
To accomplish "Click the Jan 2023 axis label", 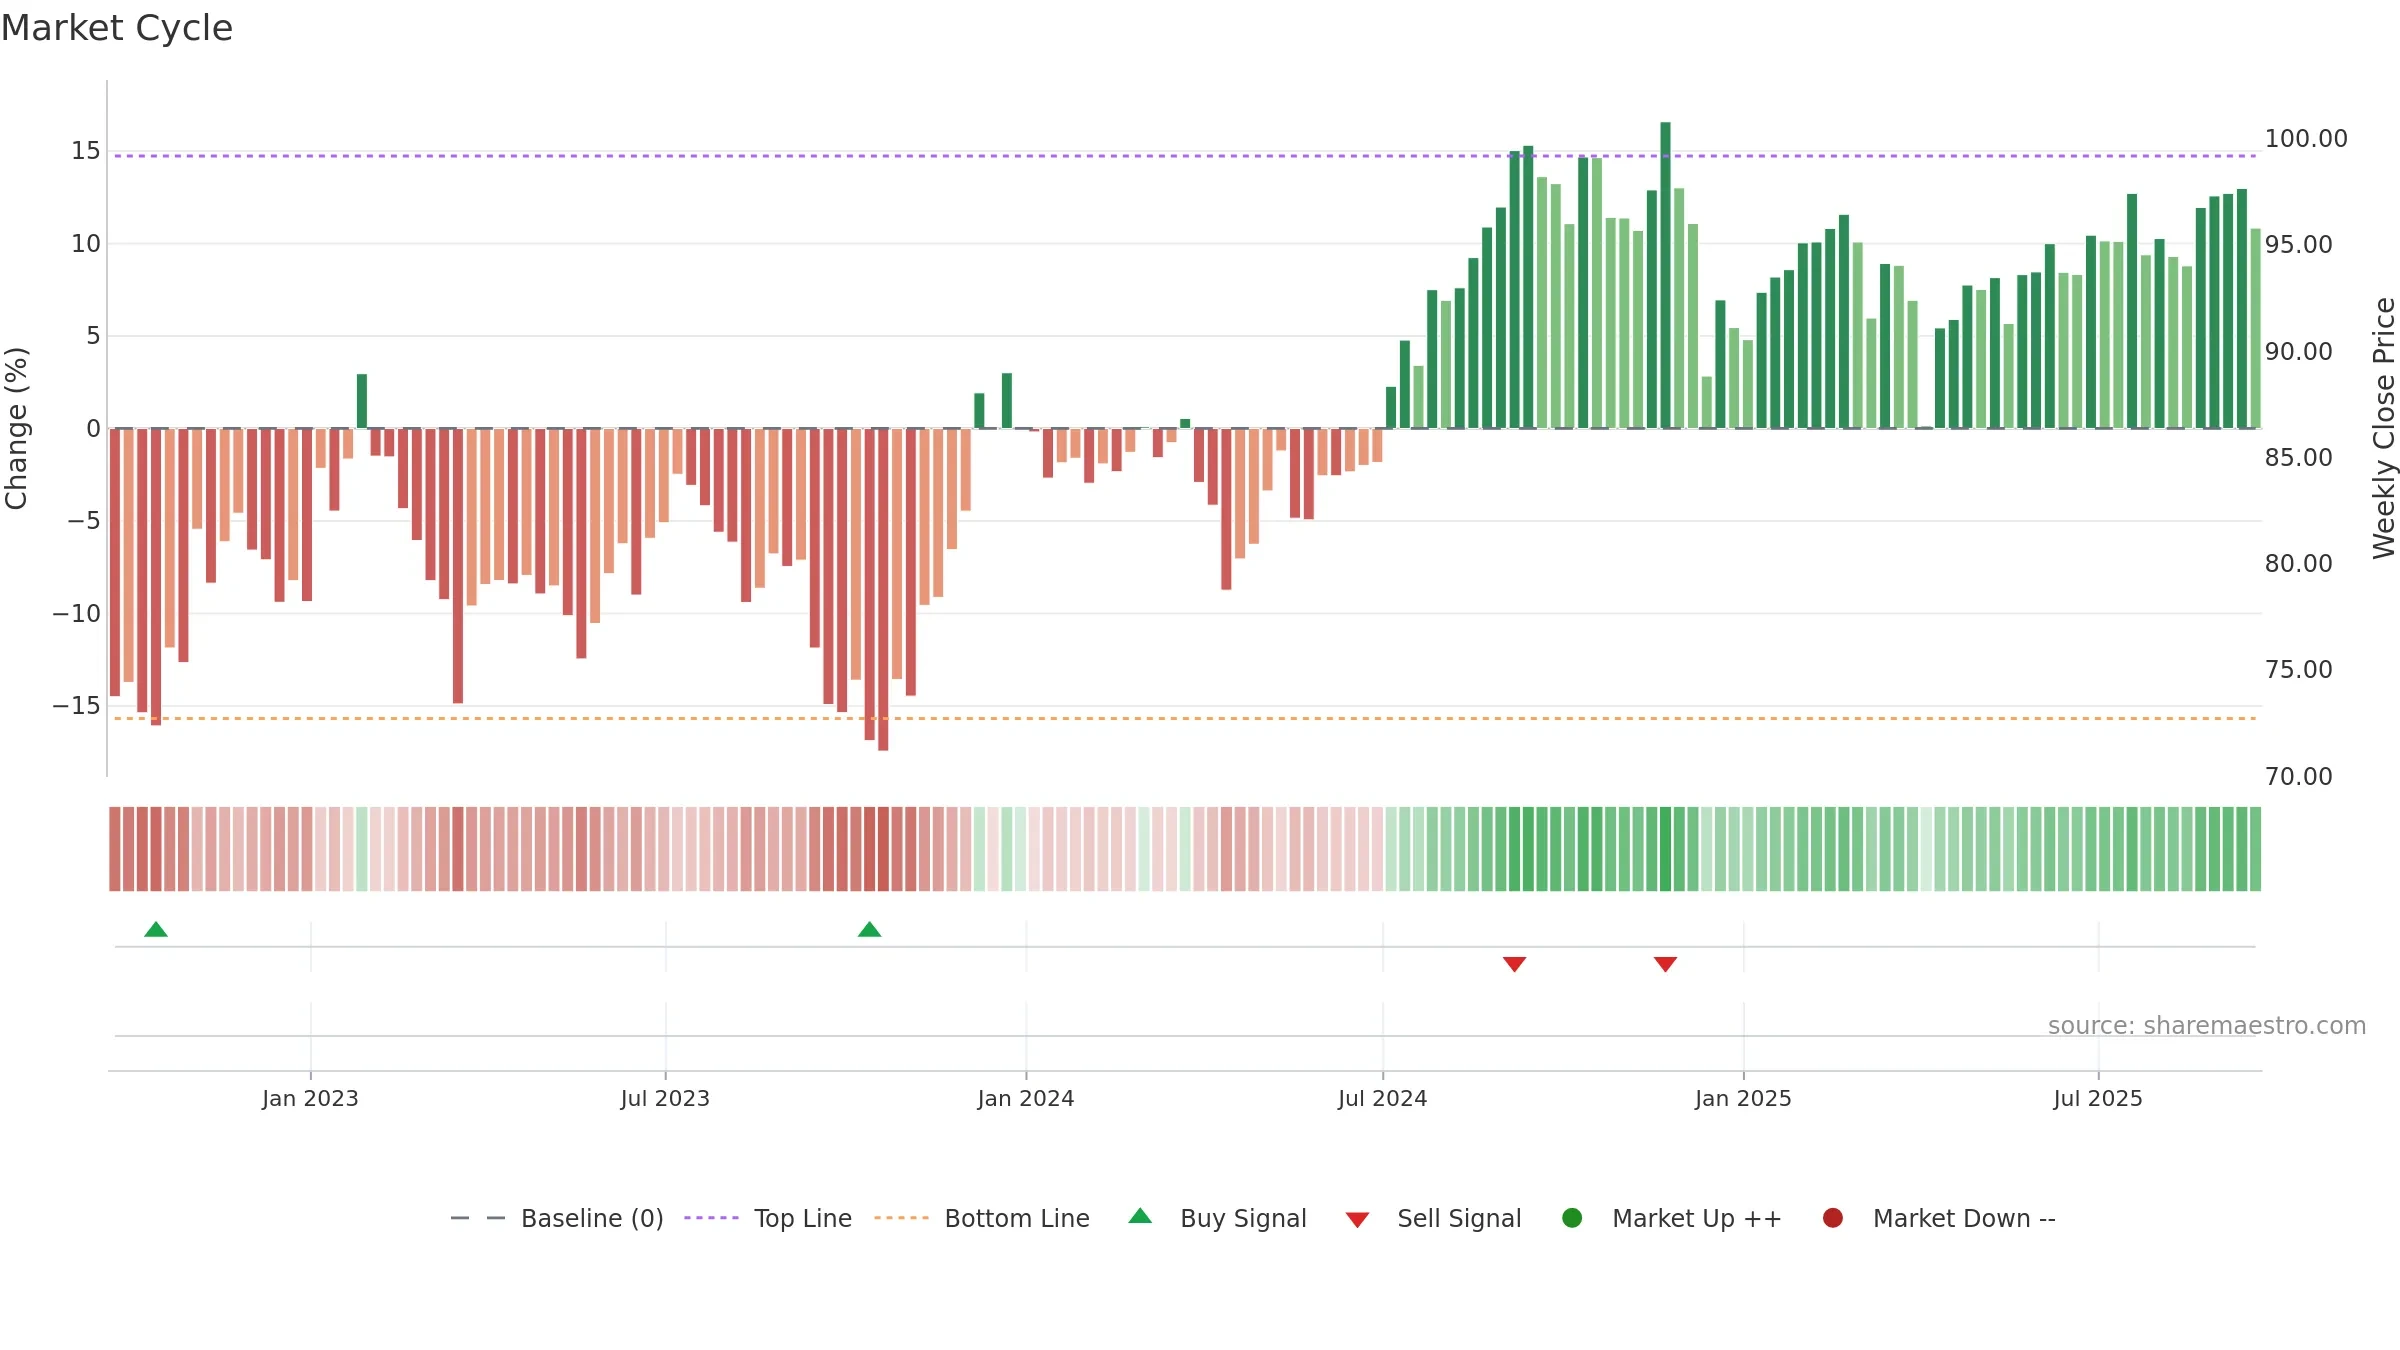I will pos(310,1098).
